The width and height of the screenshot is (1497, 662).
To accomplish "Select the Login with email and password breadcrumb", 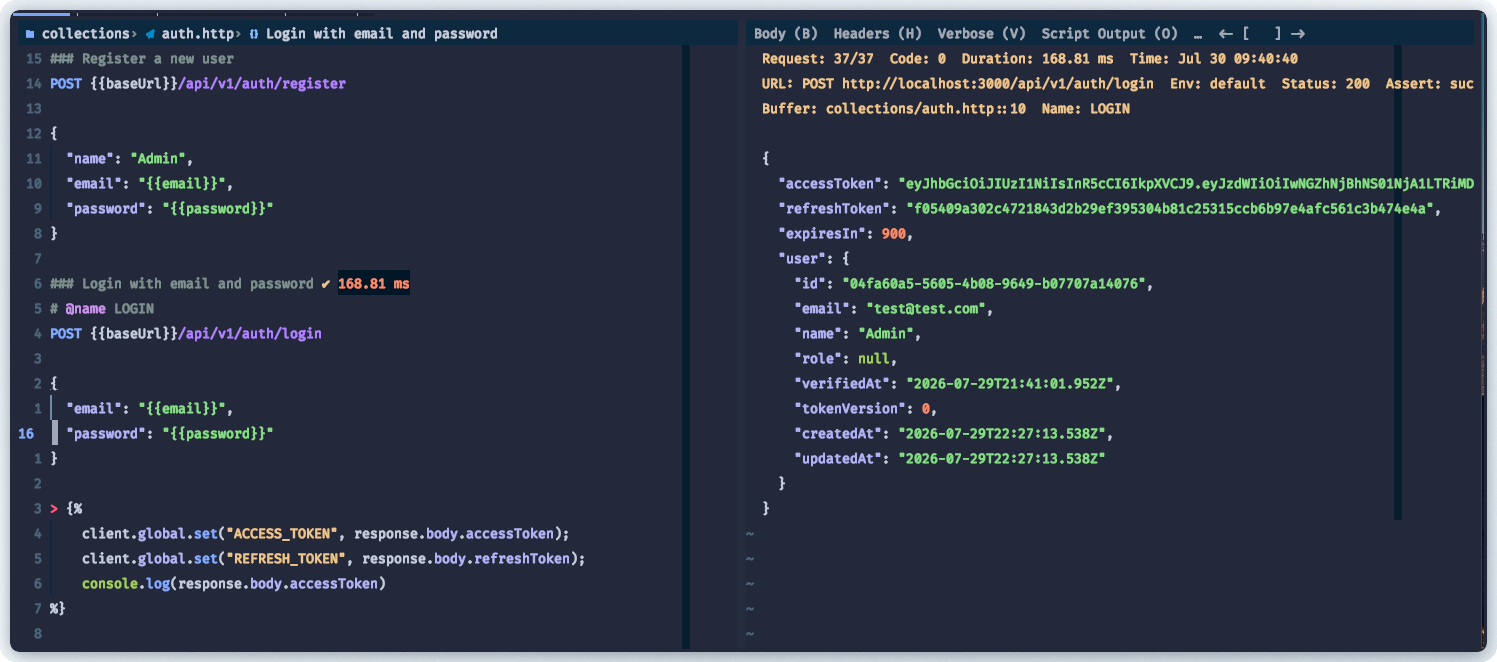I will click(x=382, y=34).
